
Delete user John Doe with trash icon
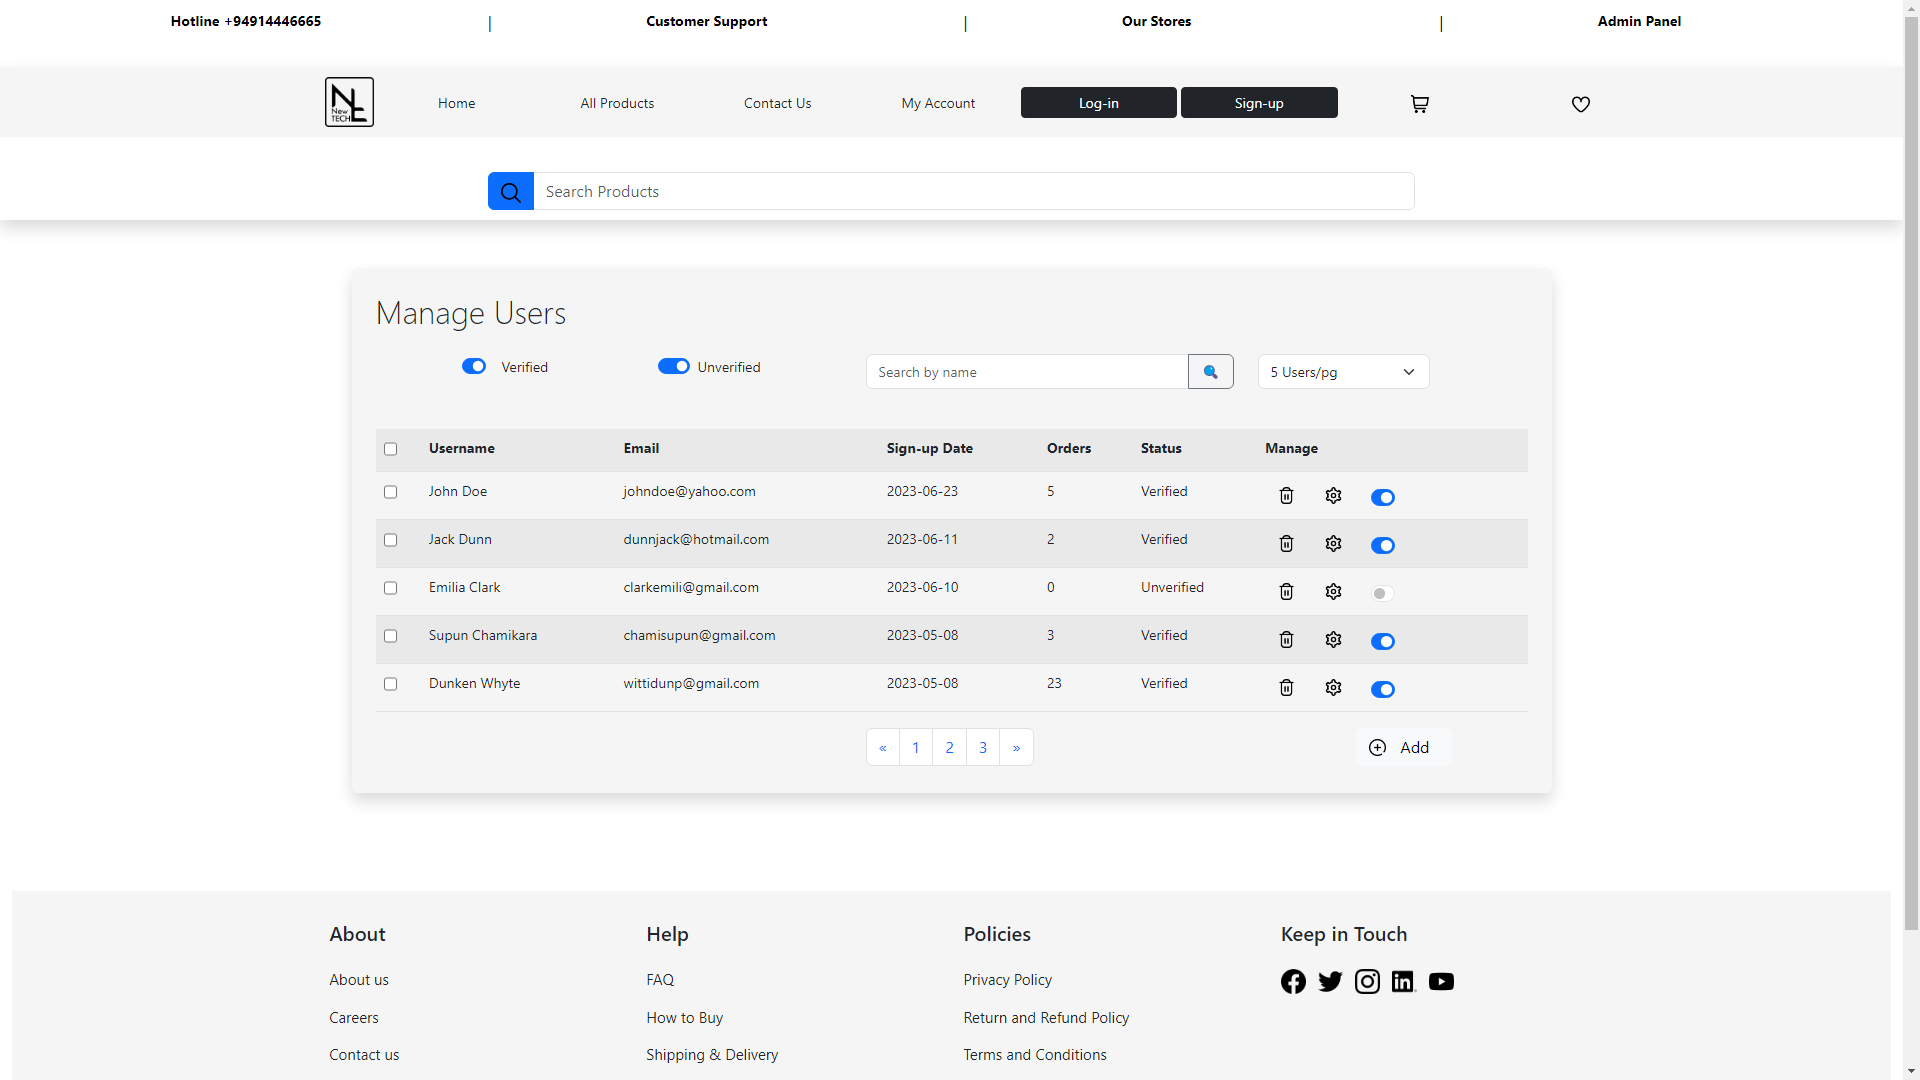pyautogui.click(x=1286, y=496)
